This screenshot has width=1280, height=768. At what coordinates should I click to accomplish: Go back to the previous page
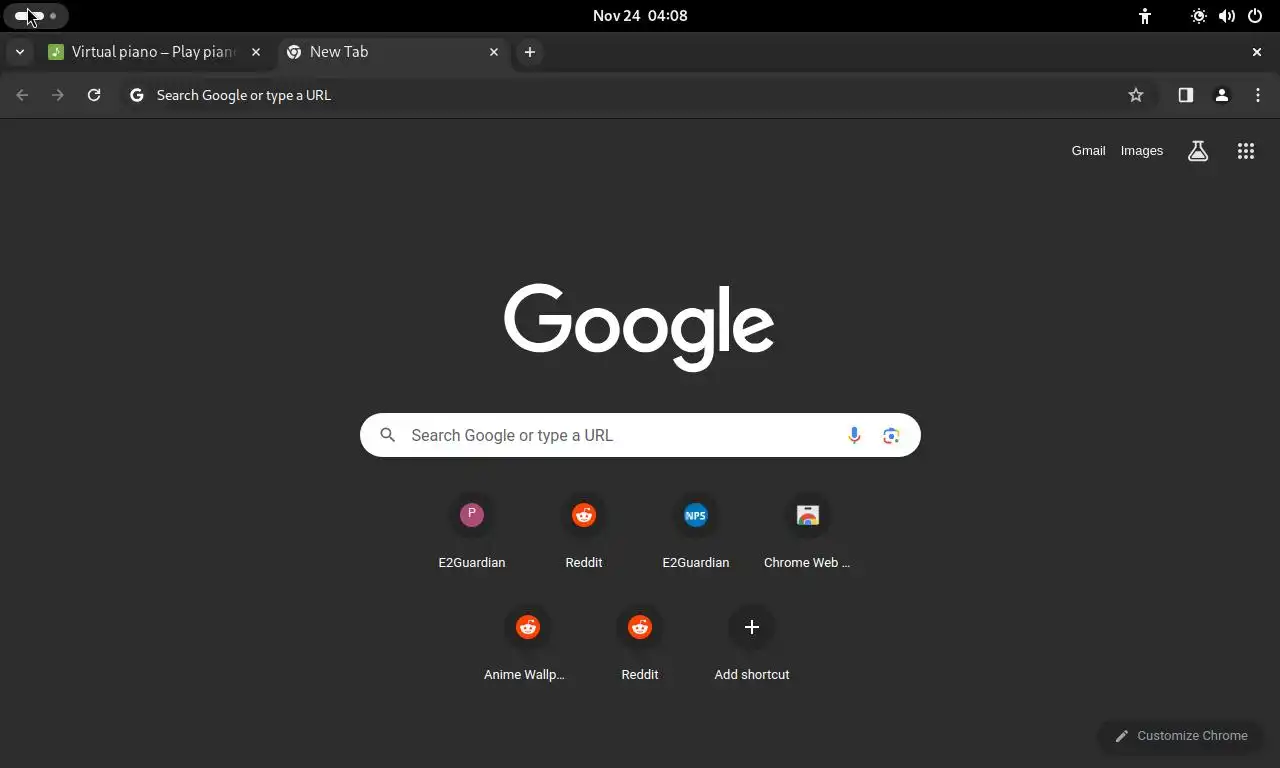coord(22,95)
